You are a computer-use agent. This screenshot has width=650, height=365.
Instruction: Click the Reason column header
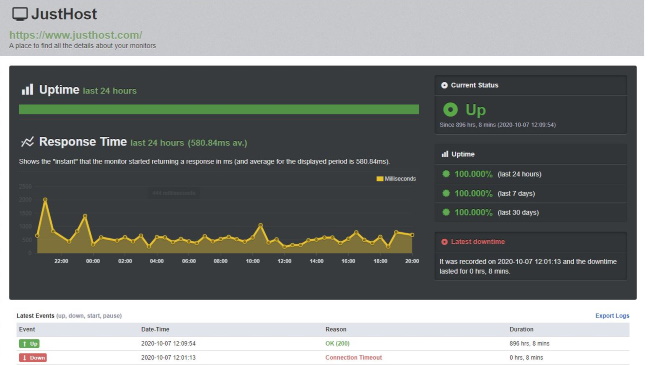click(x=336, y=329)
